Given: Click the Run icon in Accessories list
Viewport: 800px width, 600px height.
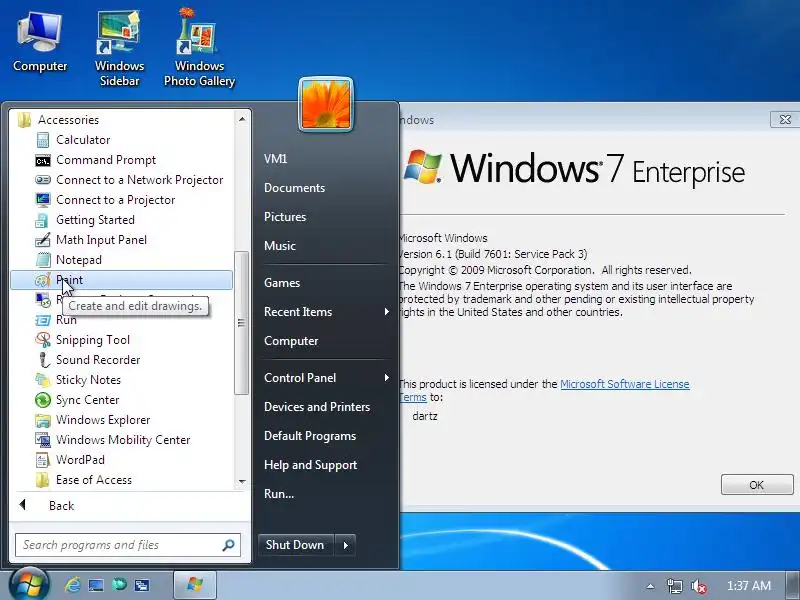Looking at the screenshot, I should click(43, 320).
